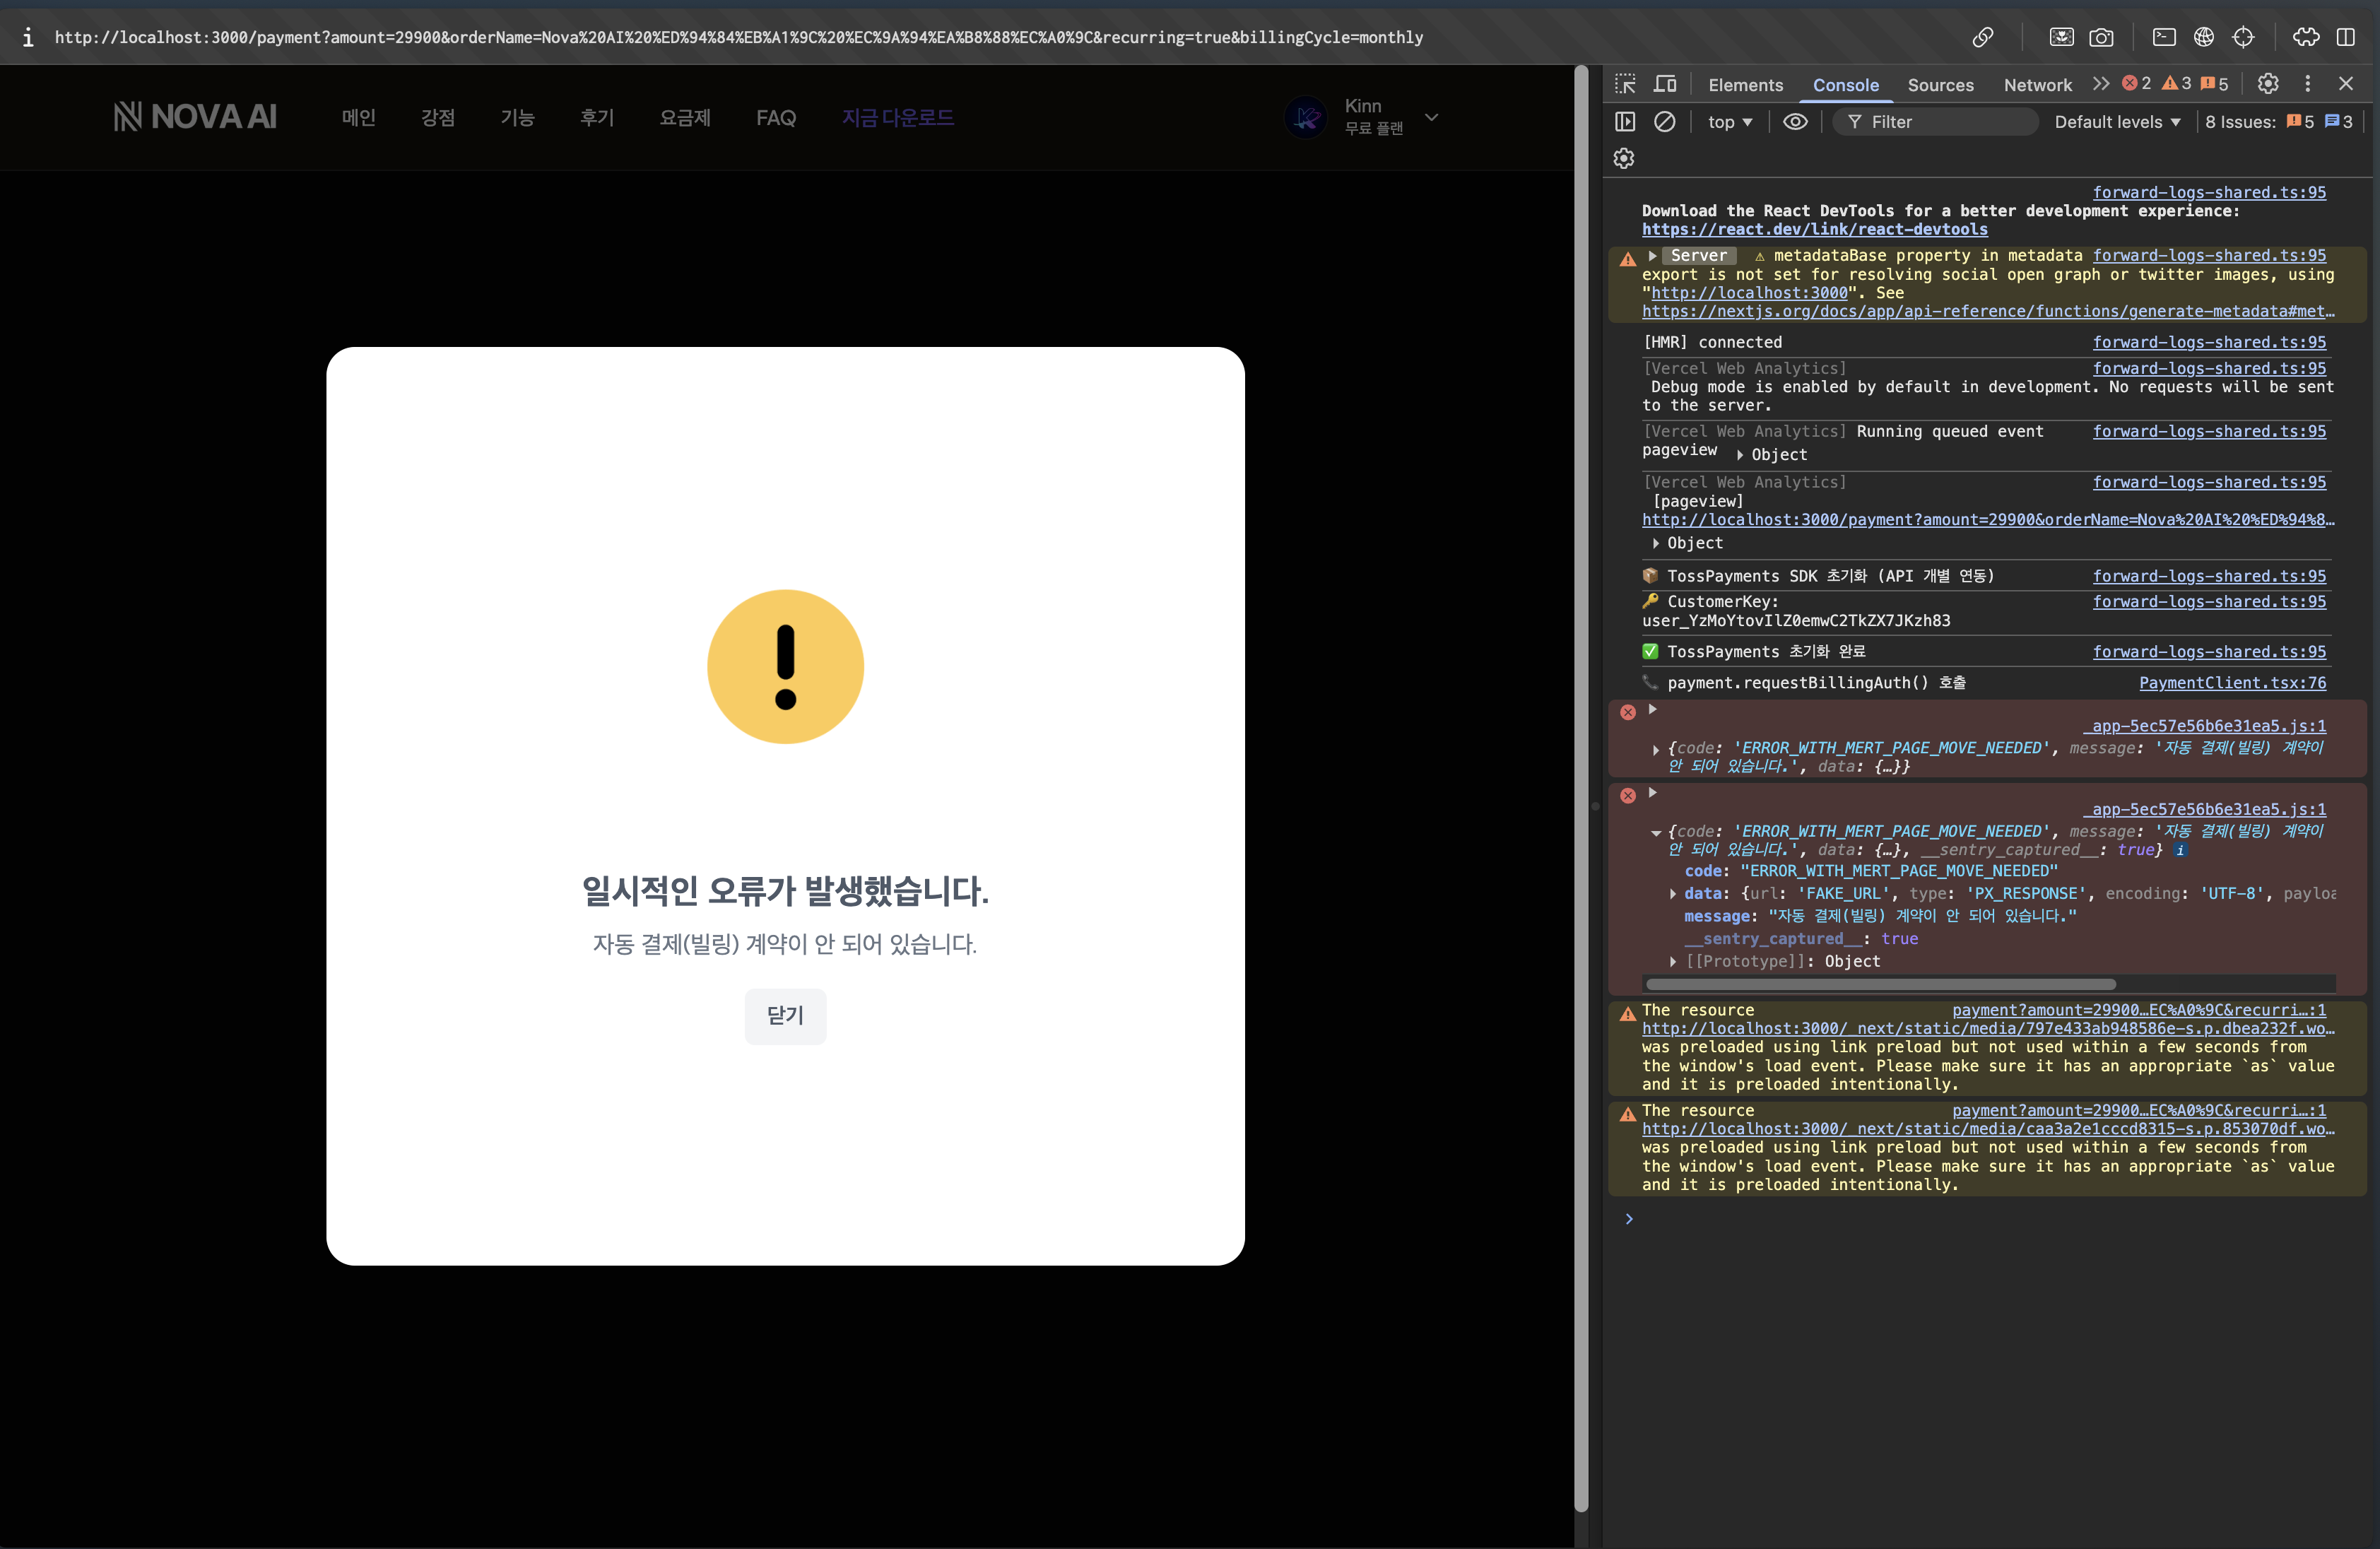Screen dimensions: 2380x1549
Task: Switch to the Network tab
Action: [x=2037, y=85]
